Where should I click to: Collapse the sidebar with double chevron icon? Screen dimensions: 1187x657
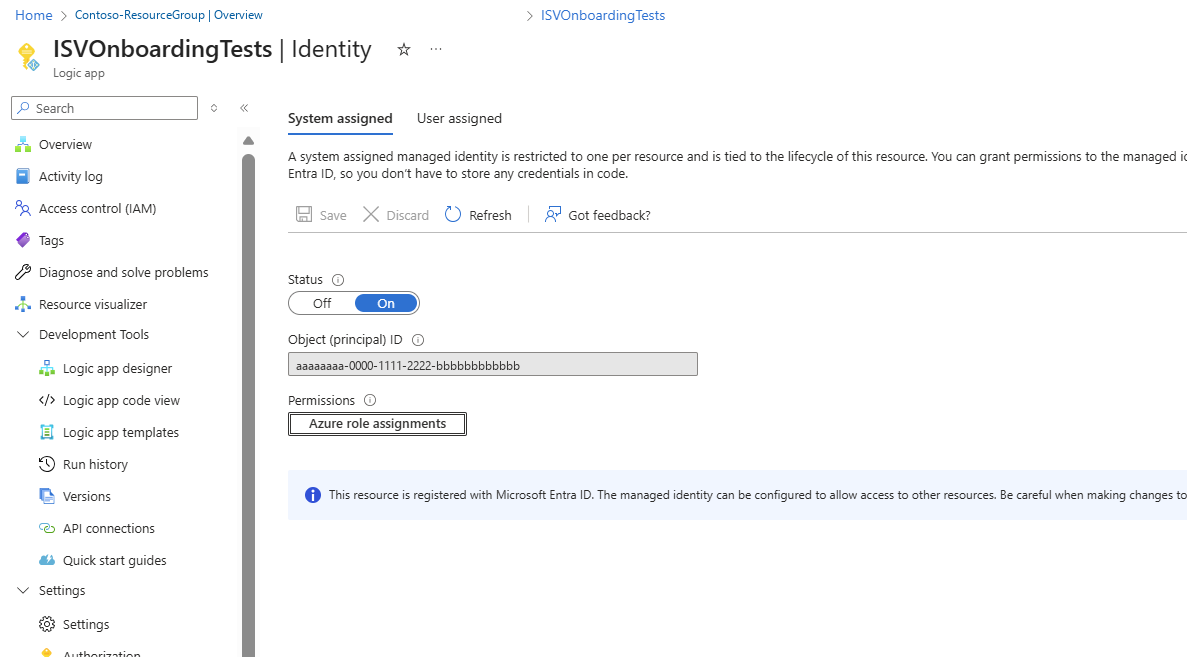click(x=244, y=108)
